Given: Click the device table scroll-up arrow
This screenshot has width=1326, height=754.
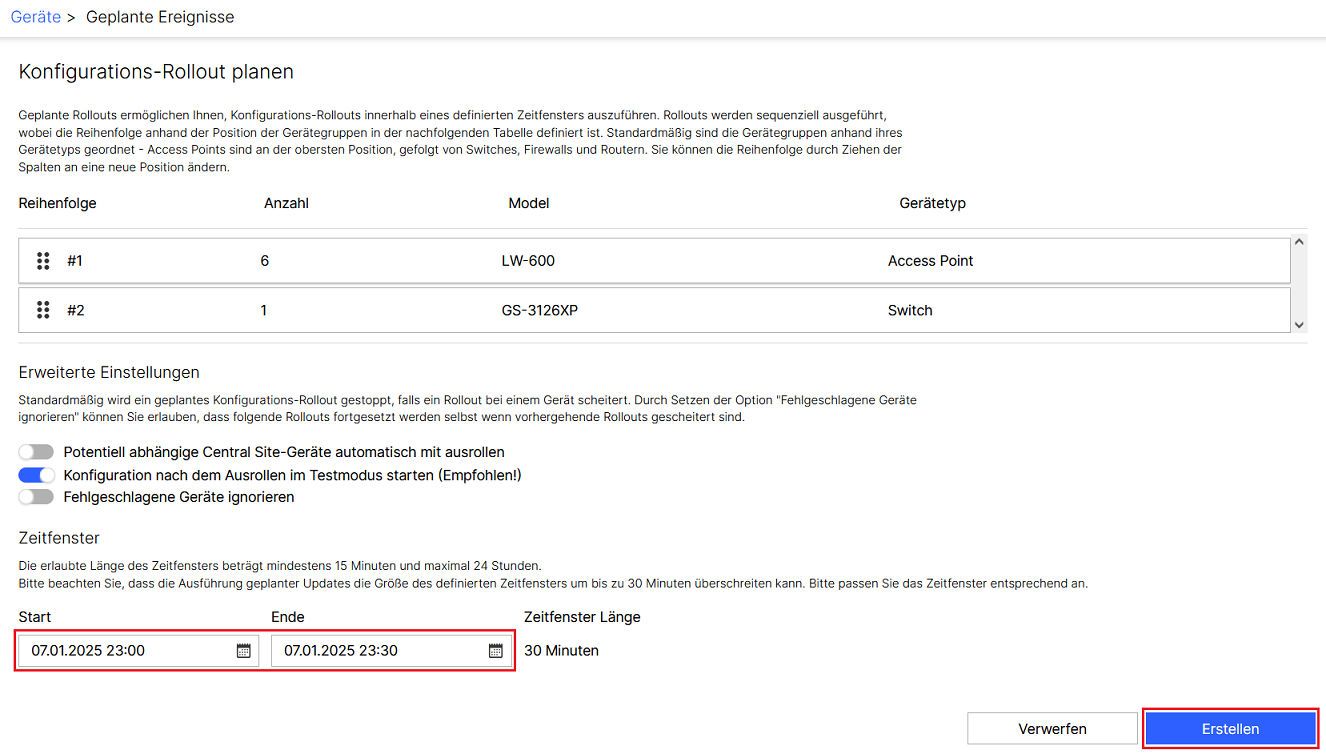Looking at the screenshot, I should [x=1299, y=242].
